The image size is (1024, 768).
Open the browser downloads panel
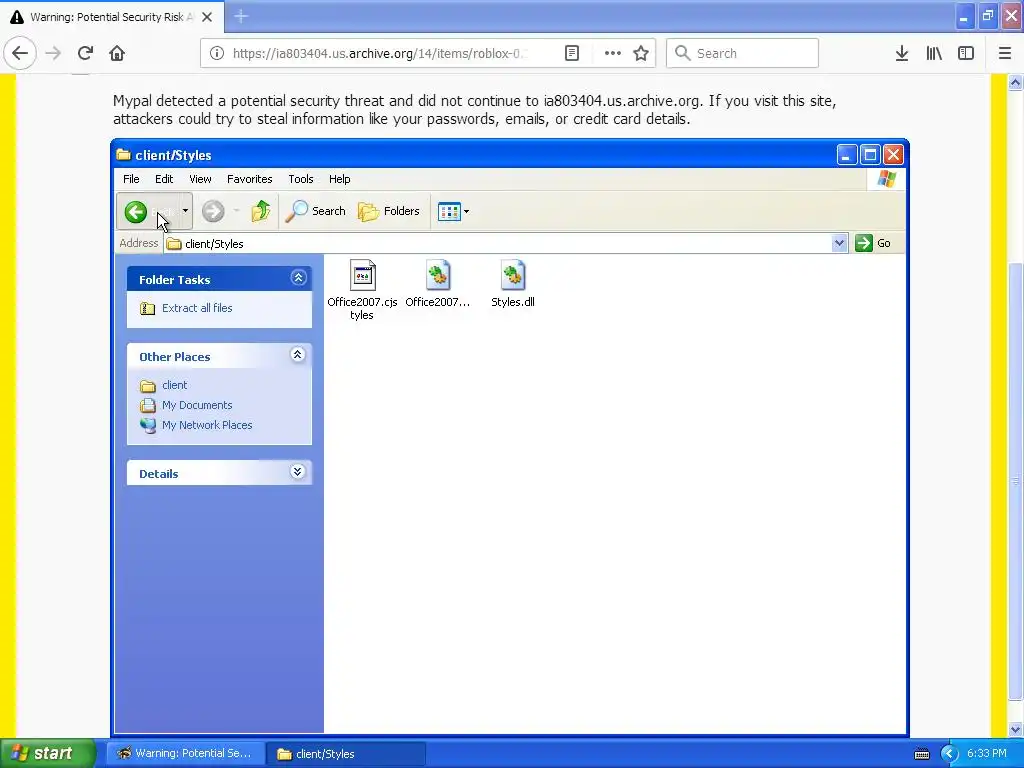902,53
